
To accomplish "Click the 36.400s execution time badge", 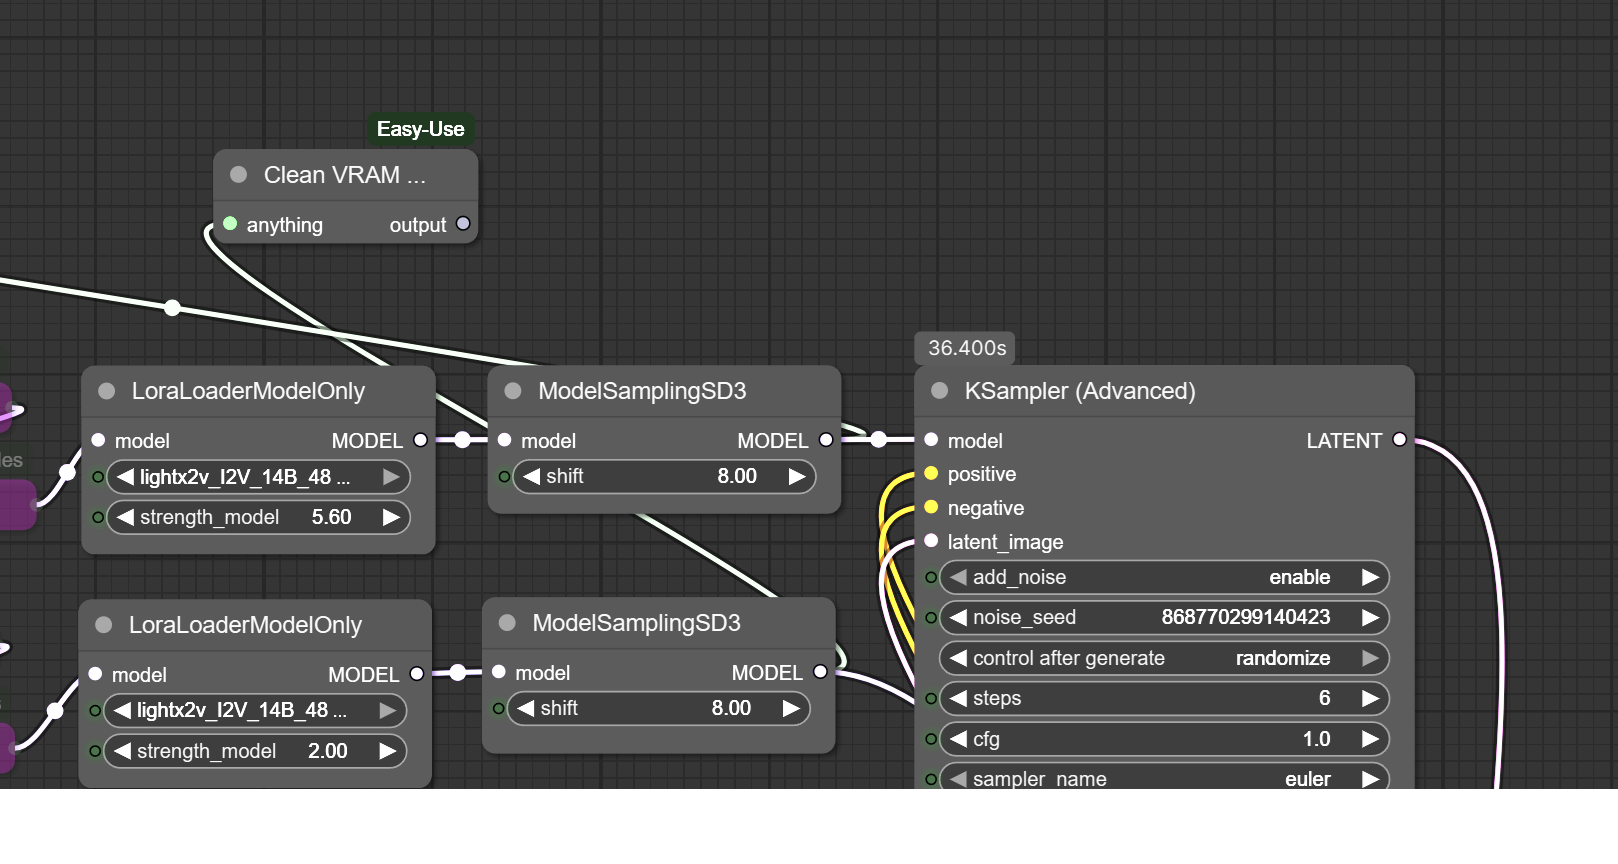I will click(966, 348).
